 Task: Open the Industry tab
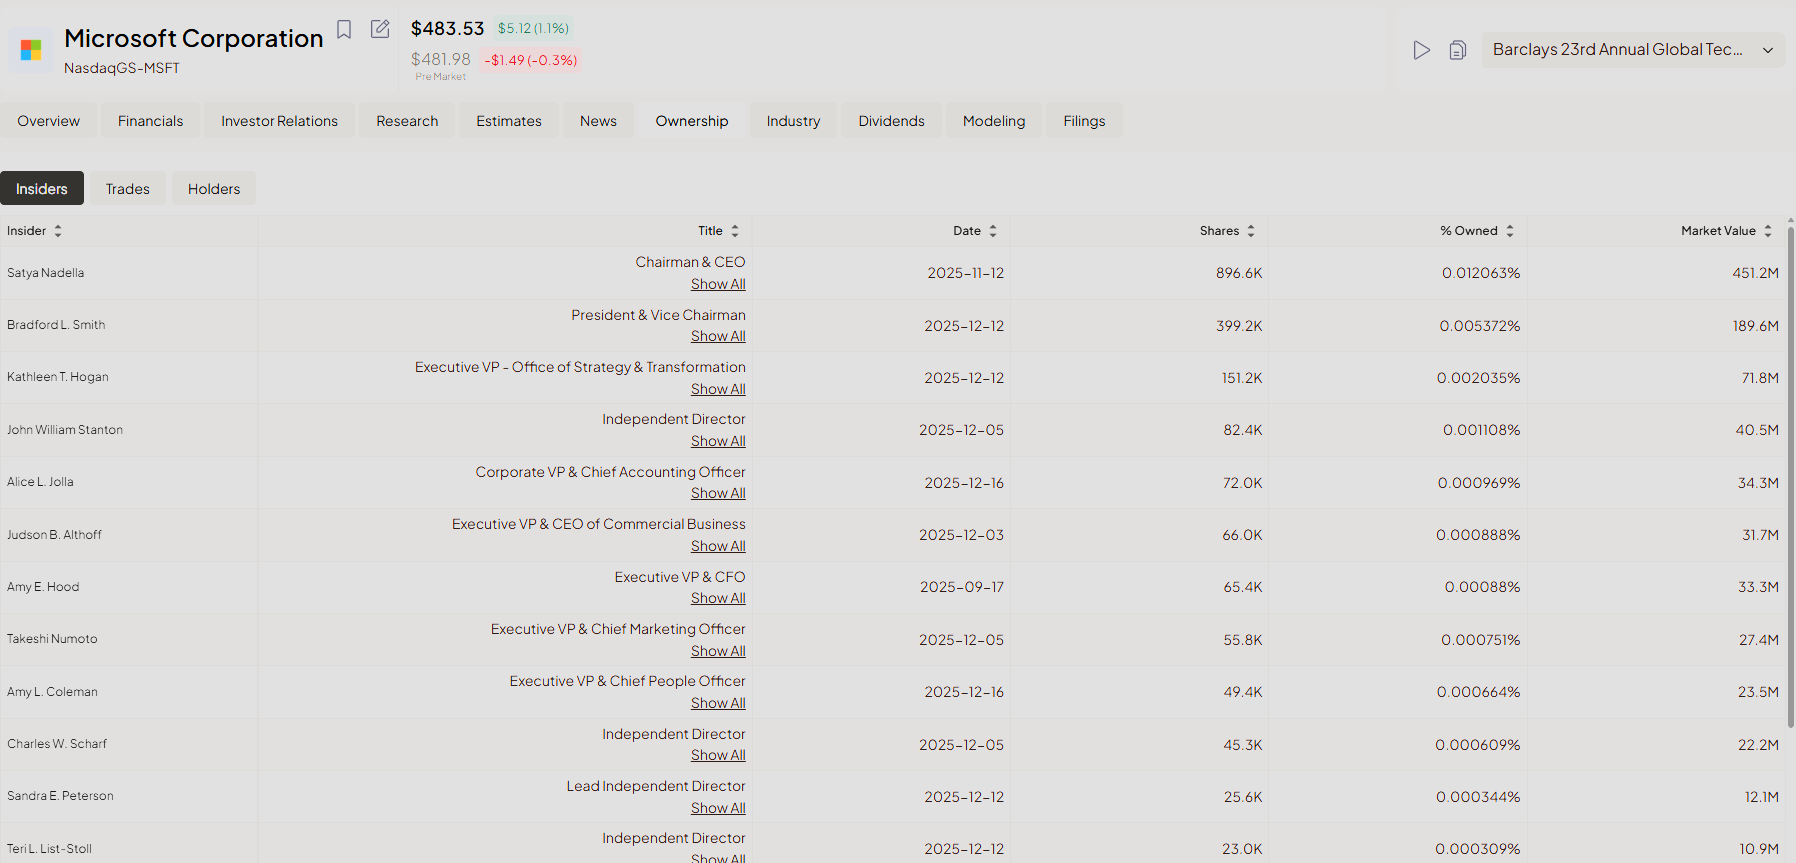[793, 121]
